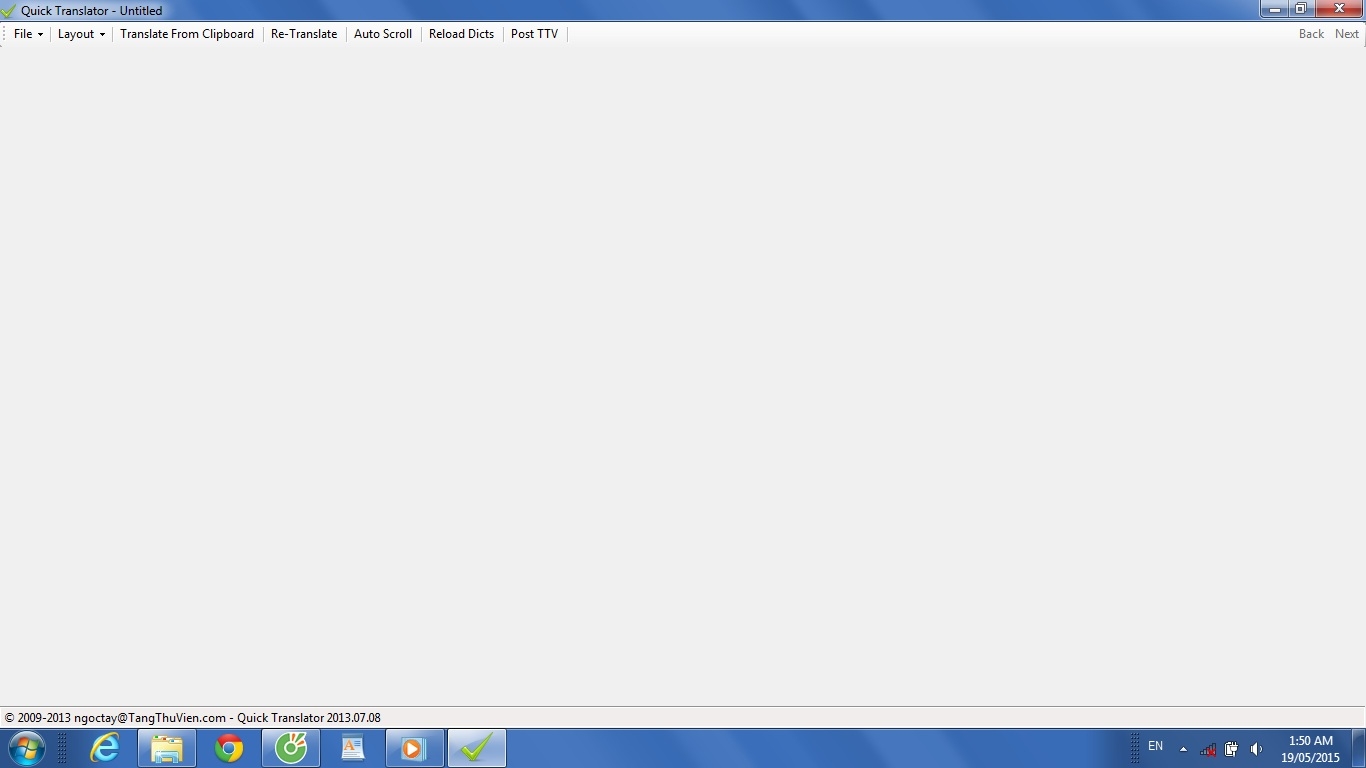This screenshot has height=768, width=1366.
Task: Click the Next navigation button
Action: coord(1347,34)
